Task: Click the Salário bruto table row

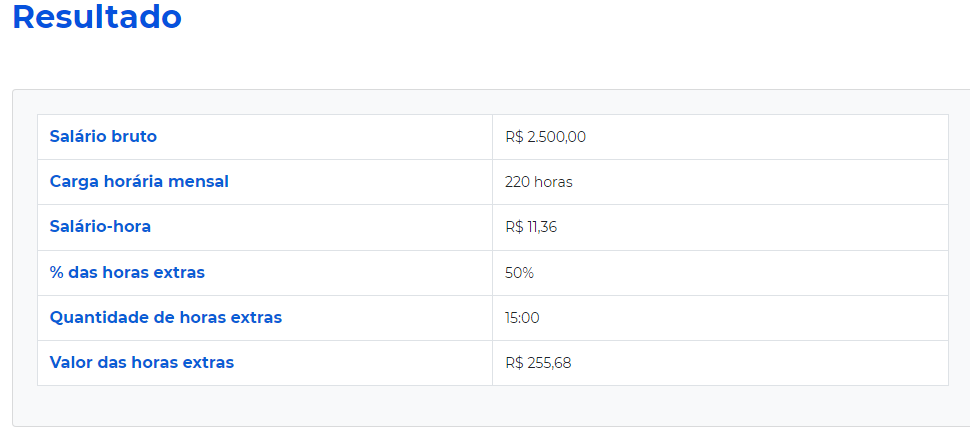Action: pos(492,137)
